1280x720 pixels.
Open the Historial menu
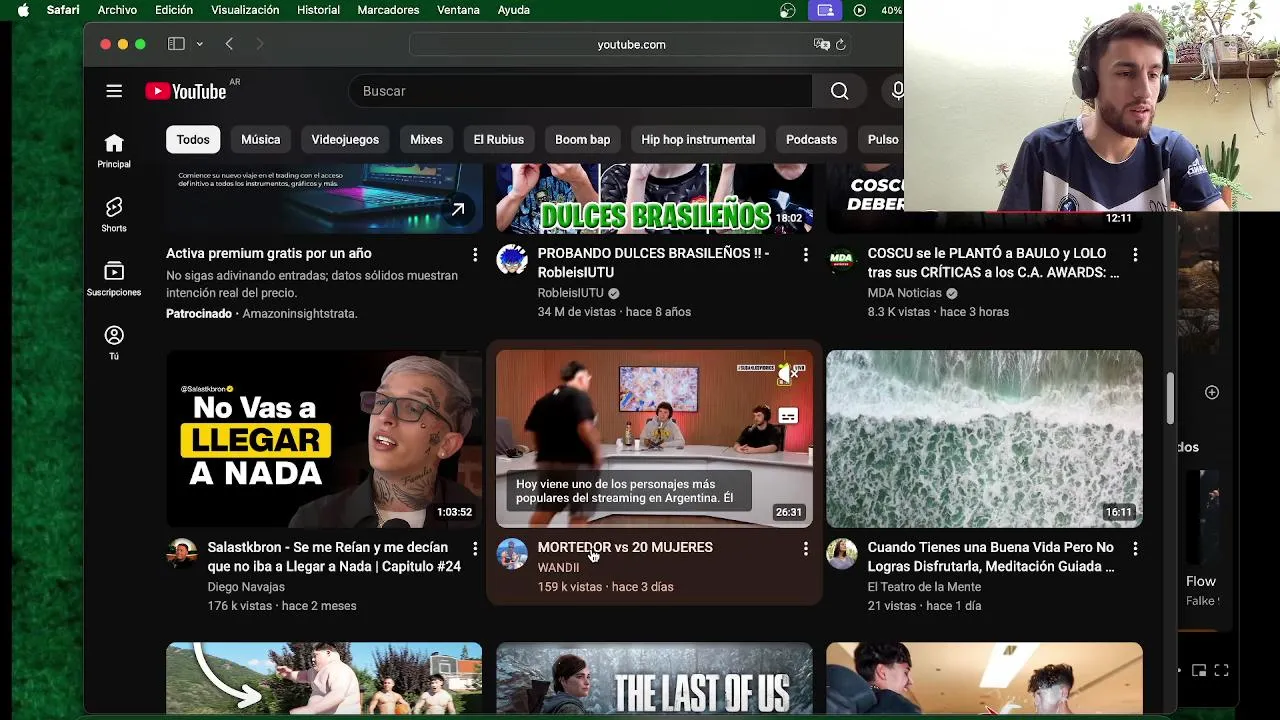318,10
